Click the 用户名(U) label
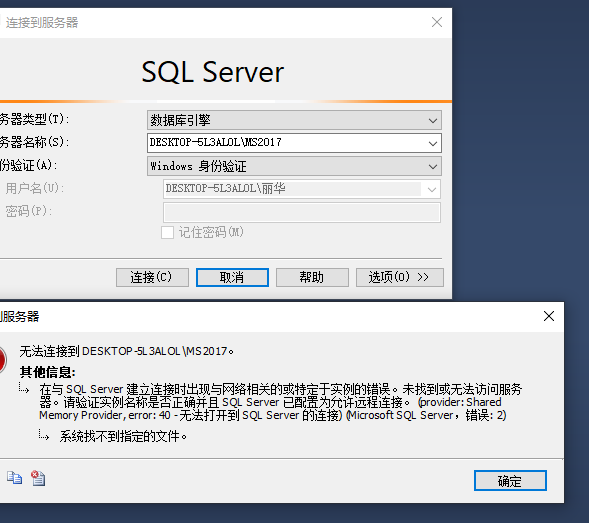 click(x=34, y=188)
